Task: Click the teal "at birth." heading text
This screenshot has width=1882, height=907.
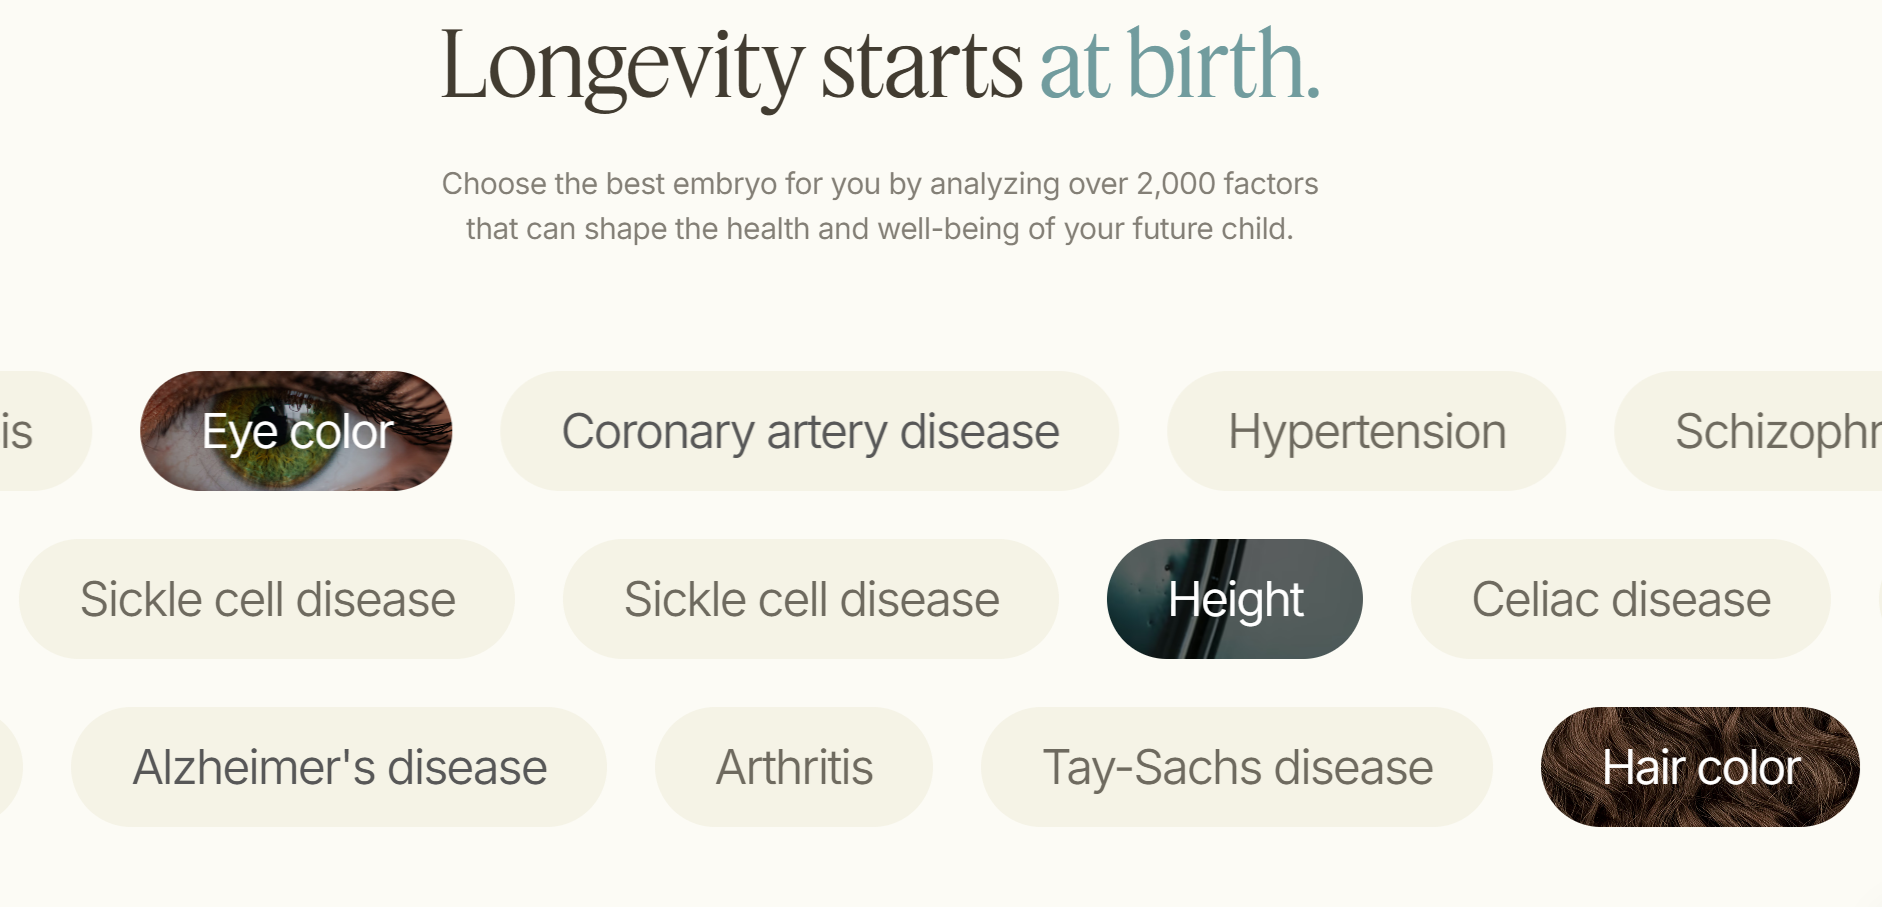Action: pos(1179,66)
